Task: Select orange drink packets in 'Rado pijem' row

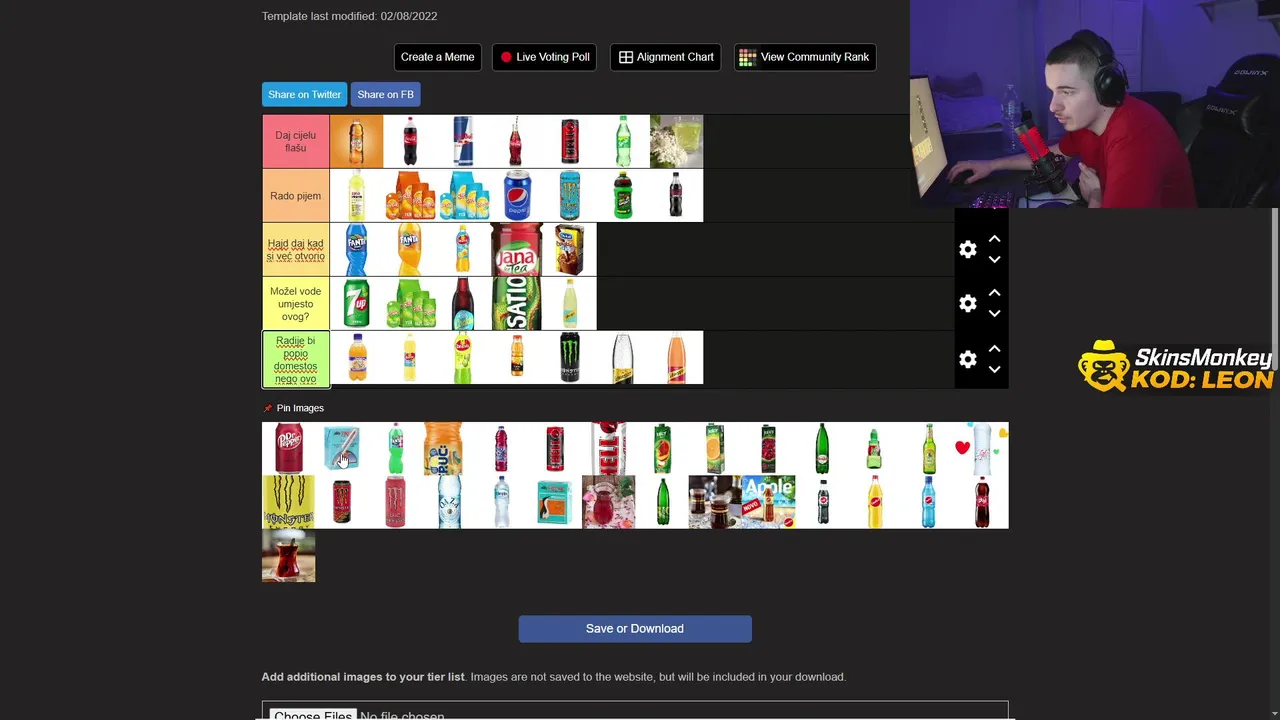Action: point(409,196)
